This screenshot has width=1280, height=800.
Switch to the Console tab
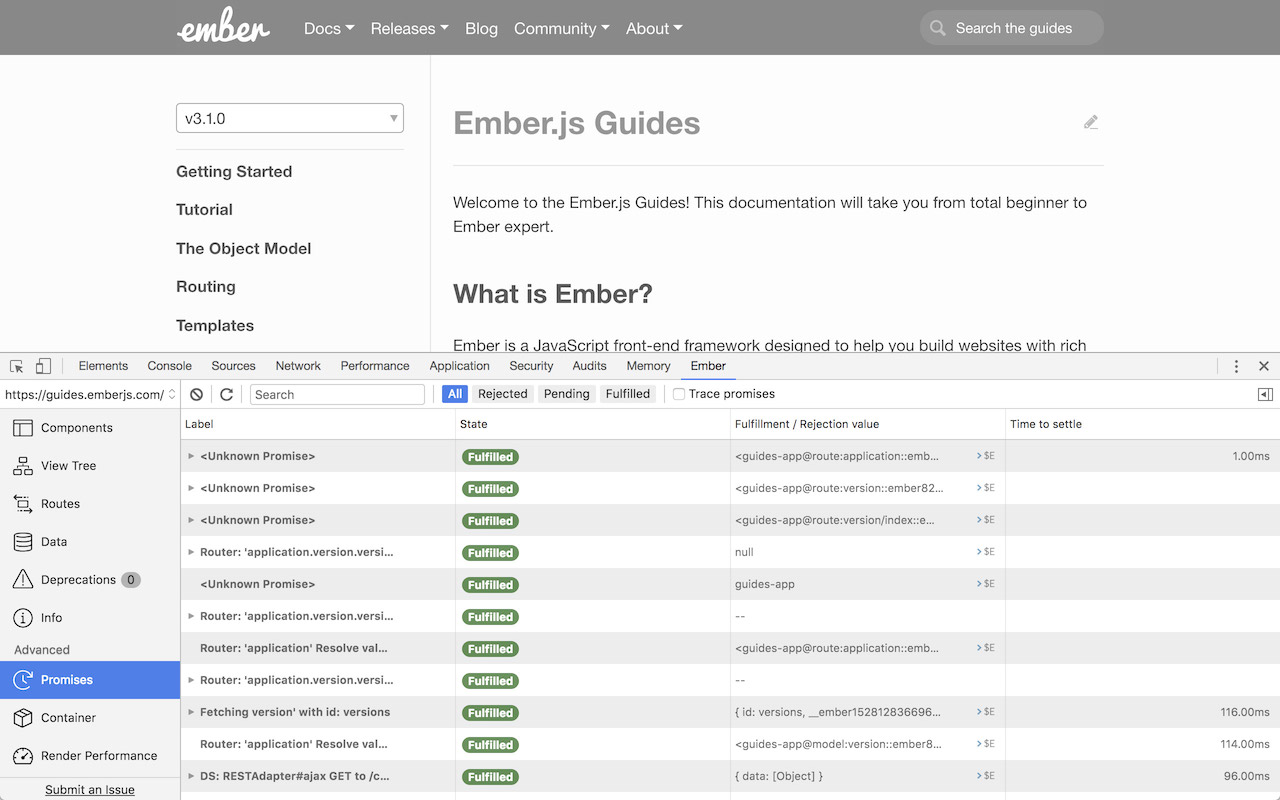click(x=169, y=366)
